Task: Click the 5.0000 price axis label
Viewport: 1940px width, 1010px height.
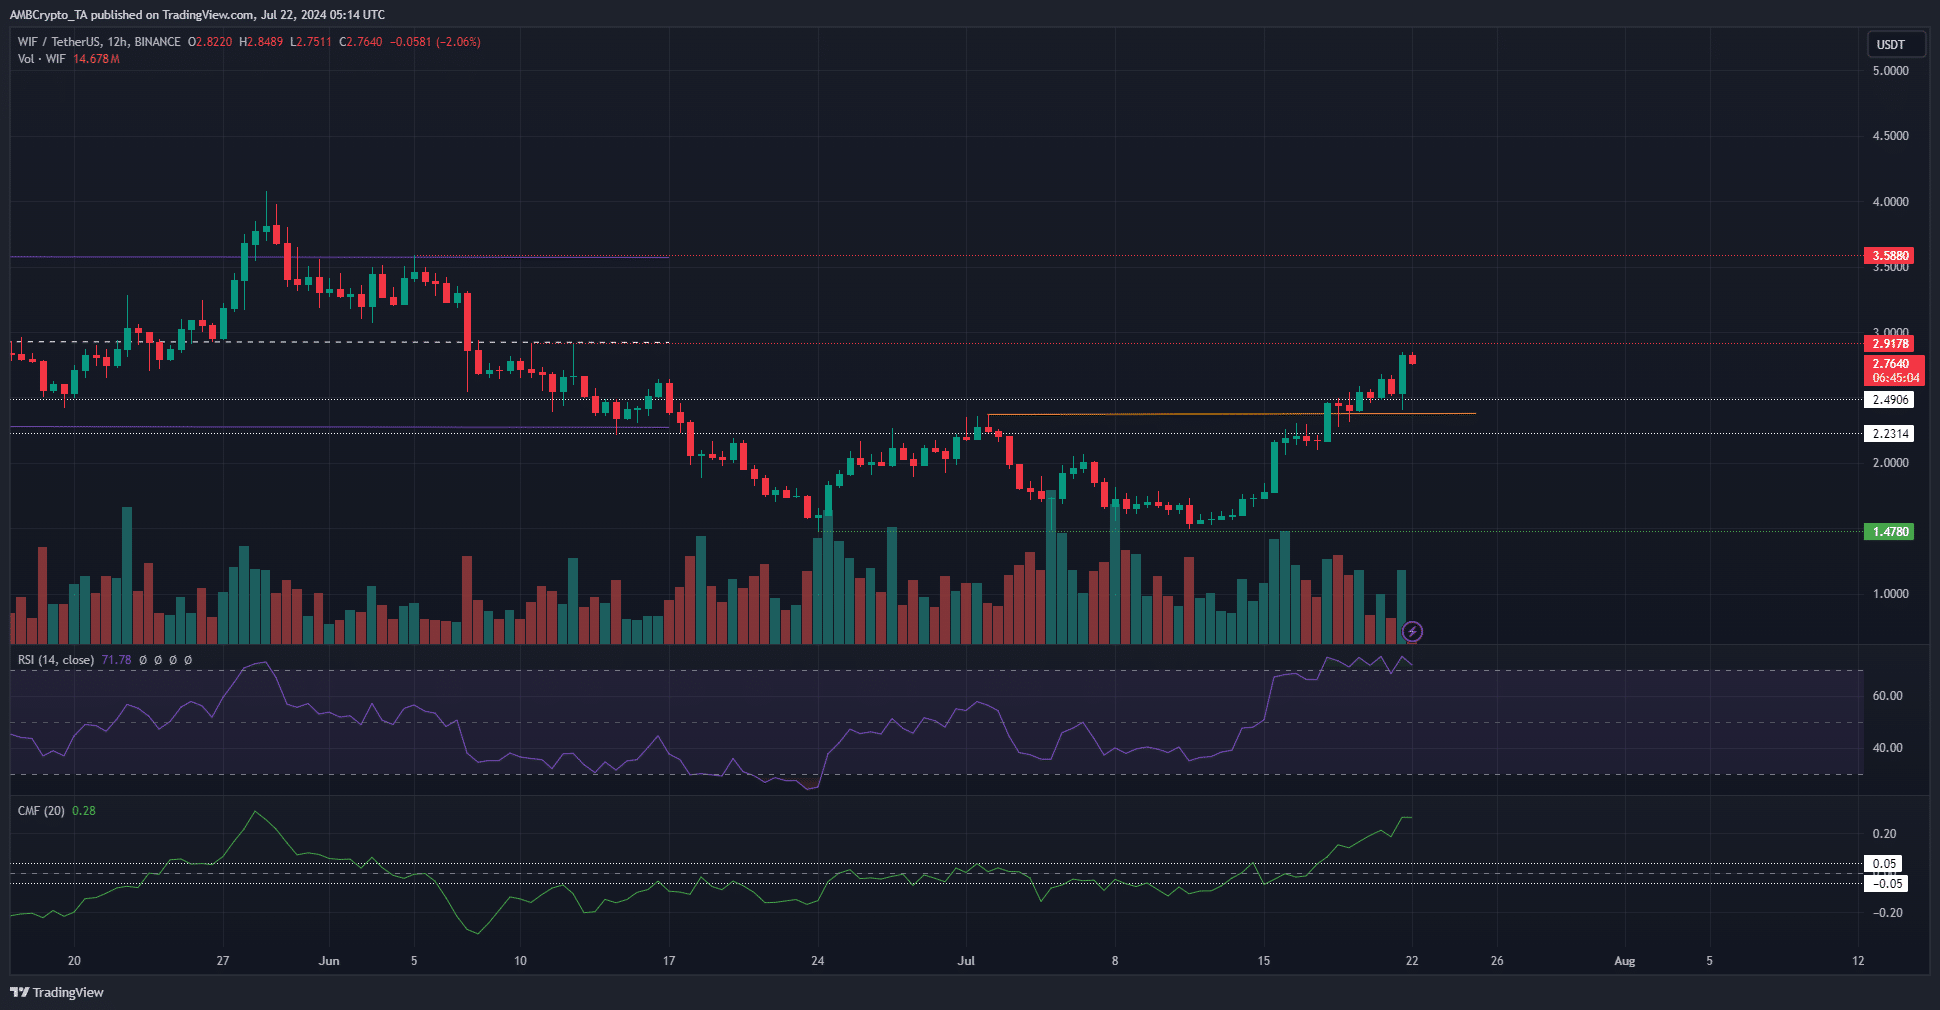Action: (1890, 71)
